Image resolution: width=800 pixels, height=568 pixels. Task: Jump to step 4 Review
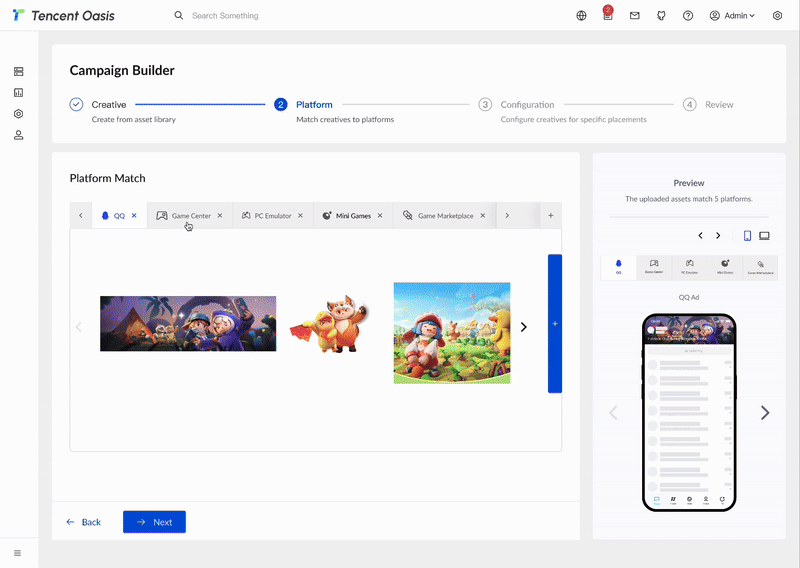(x=708, y=105)
